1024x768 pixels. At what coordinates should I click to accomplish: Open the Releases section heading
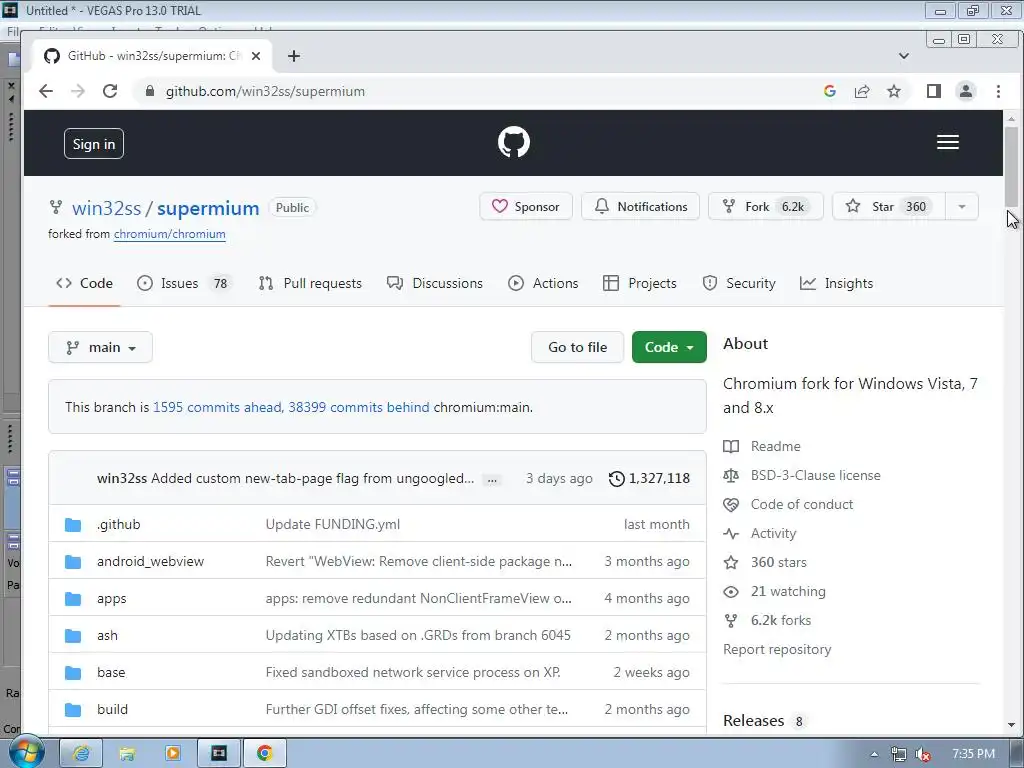(x=754, y=720)
